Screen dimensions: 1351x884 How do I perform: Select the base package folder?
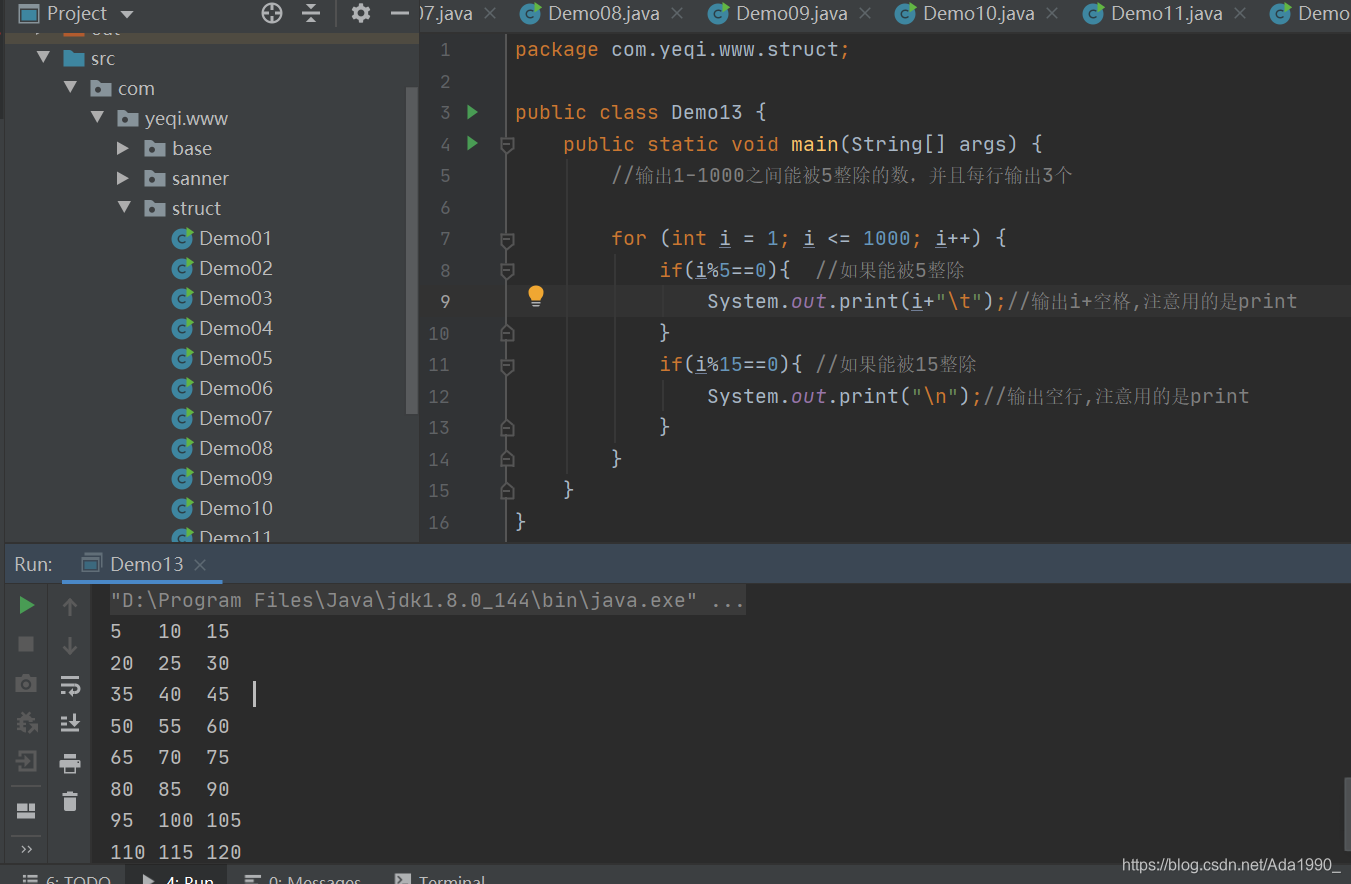click(178, 148)
